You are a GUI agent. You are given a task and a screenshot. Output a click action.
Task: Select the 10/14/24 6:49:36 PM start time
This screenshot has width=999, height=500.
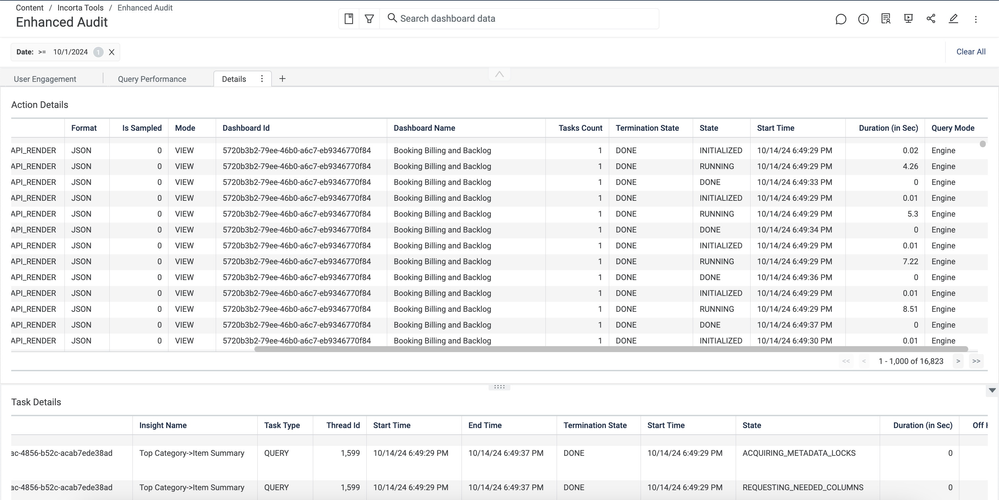[x=794, y=277]
